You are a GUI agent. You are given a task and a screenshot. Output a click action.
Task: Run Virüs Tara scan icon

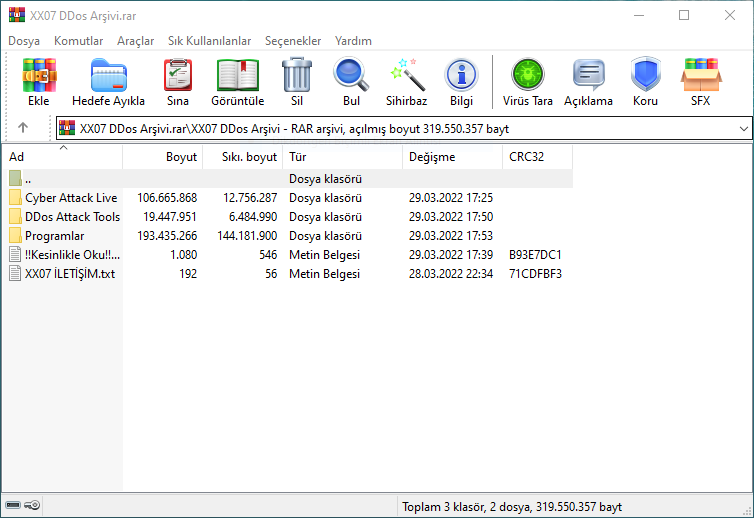pyautogui.click(x=528, y=75)
